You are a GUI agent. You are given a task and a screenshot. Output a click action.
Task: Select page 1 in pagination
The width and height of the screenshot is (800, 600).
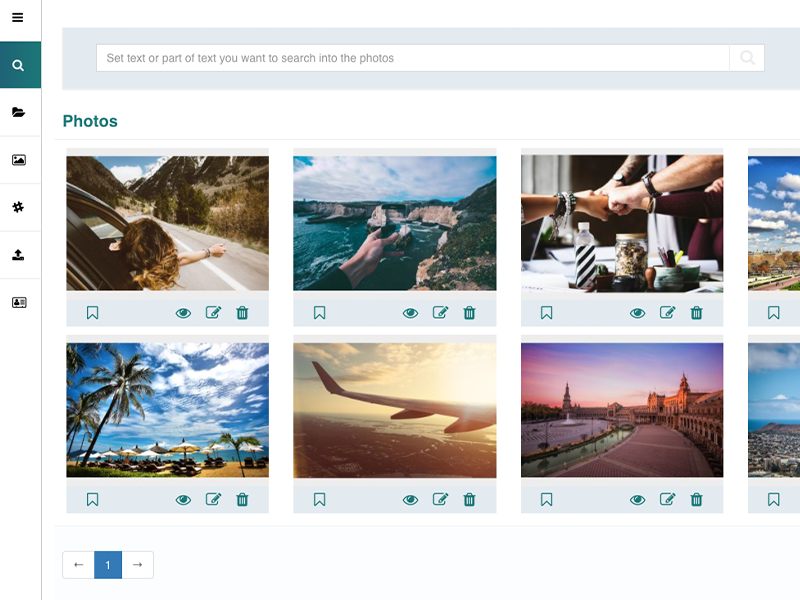point(108,565)
